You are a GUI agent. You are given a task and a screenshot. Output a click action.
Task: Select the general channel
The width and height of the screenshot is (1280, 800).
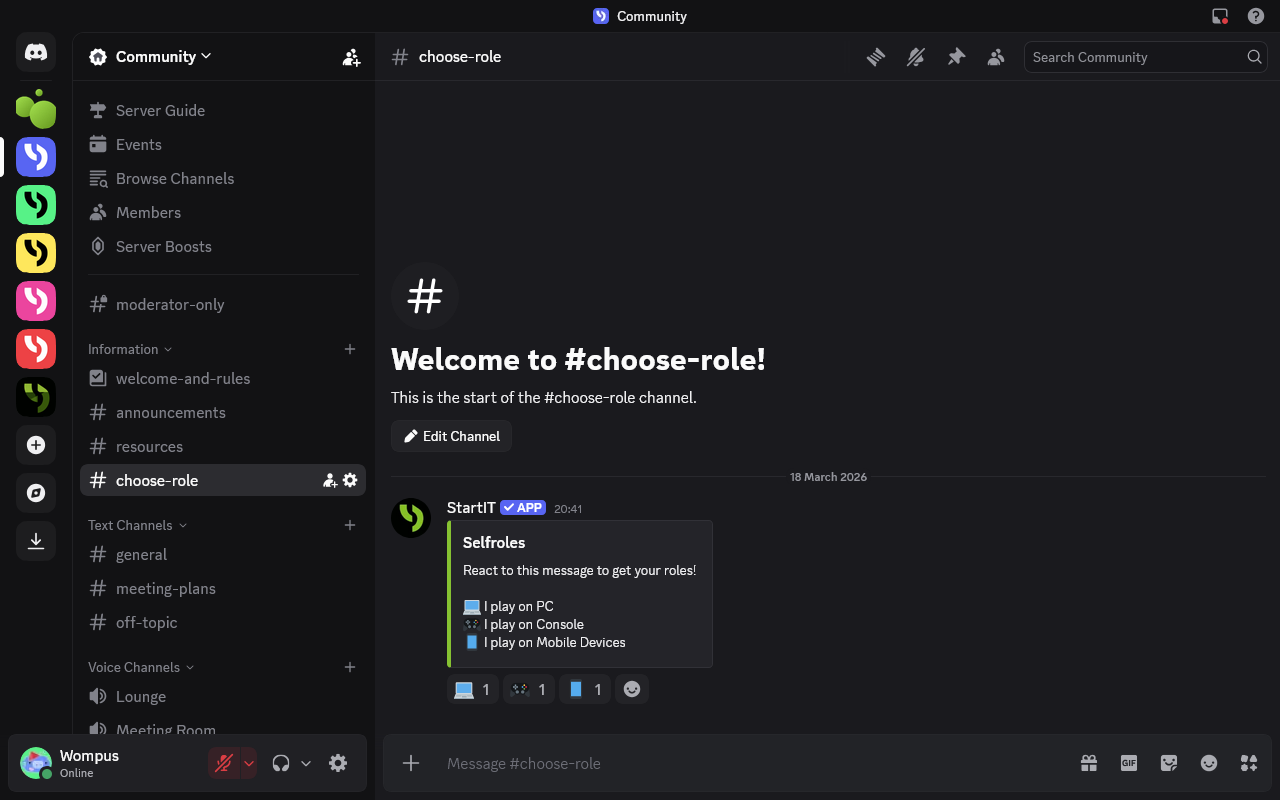click(141, 554)
